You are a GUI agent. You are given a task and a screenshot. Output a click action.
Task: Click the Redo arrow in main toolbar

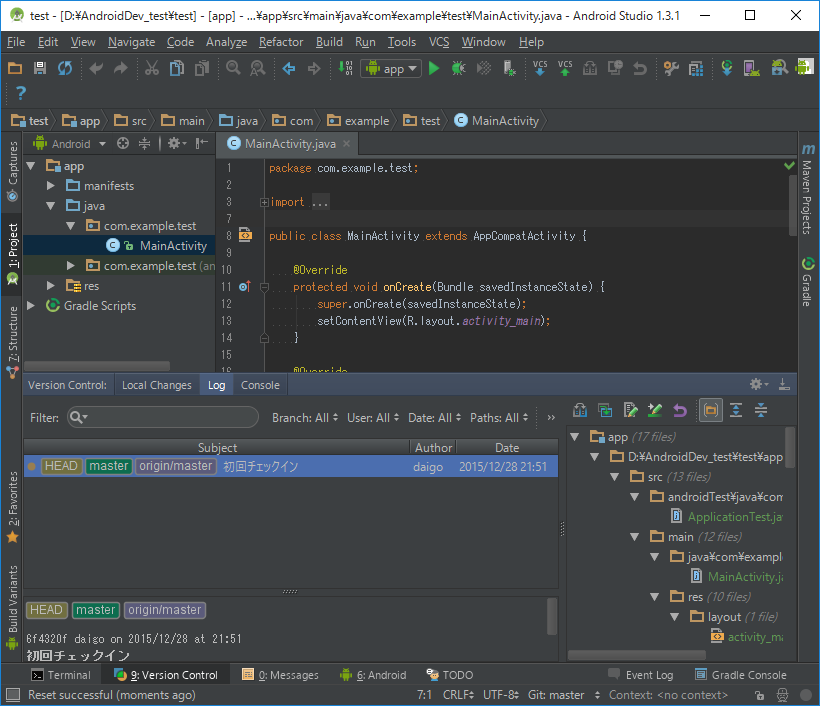[121, 68]
